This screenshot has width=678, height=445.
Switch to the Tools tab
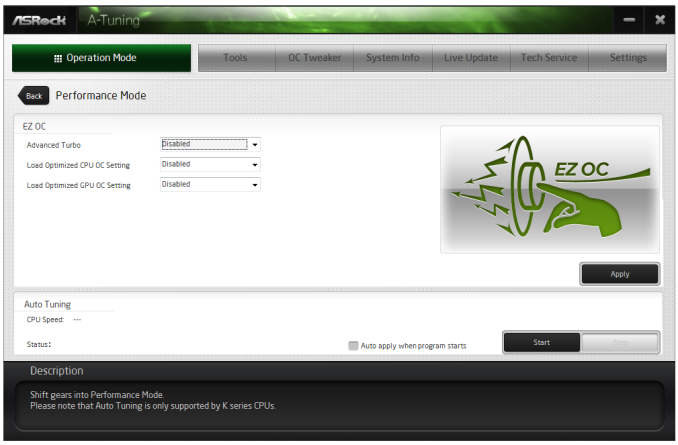pyautogui.click(x=237, y=58)
